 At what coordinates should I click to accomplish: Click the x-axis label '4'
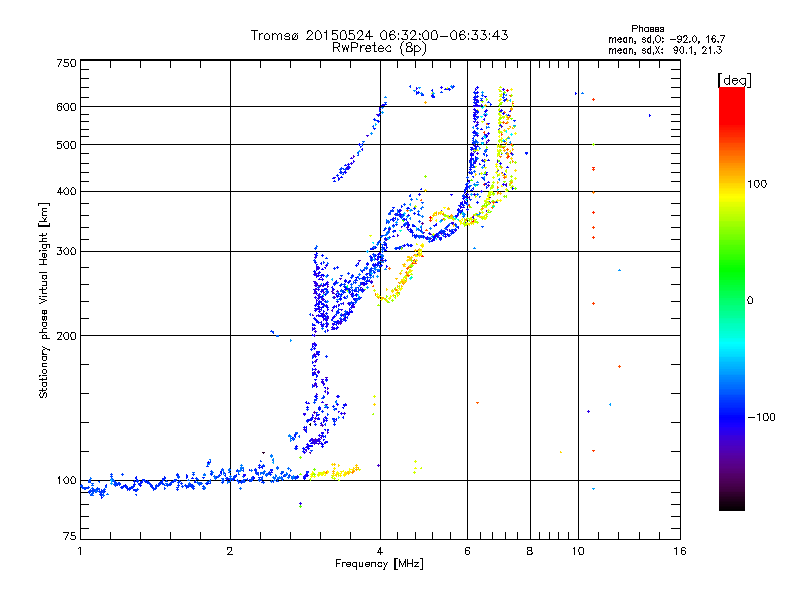(380, 551)
